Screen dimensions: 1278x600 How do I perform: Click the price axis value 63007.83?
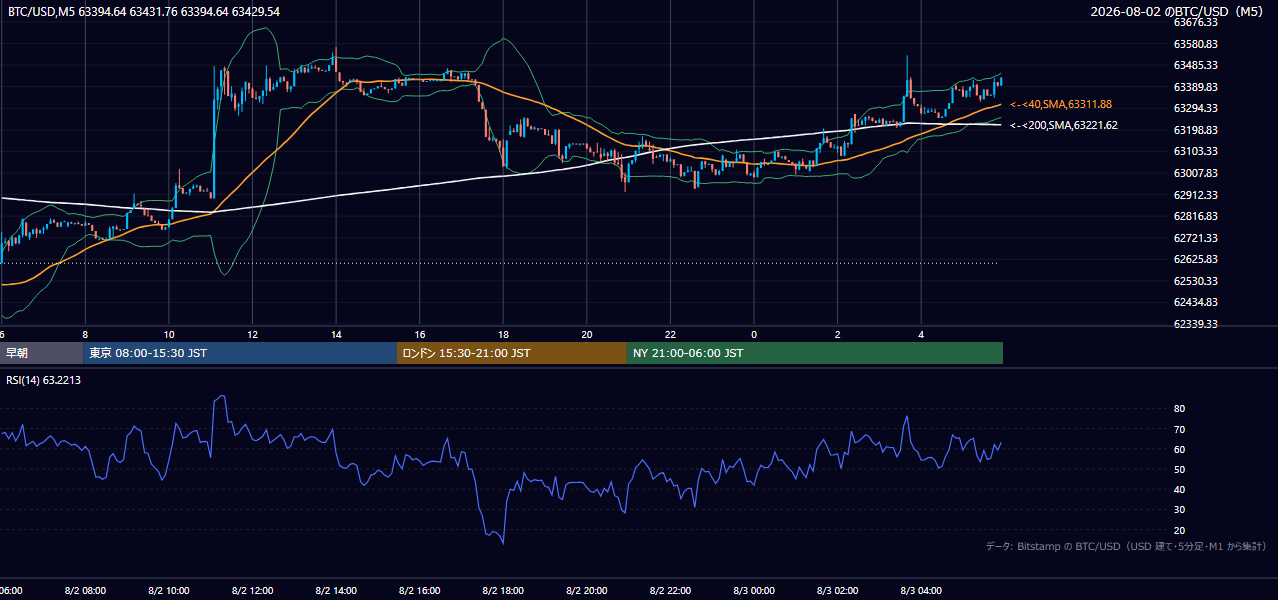pos(1195,173)
